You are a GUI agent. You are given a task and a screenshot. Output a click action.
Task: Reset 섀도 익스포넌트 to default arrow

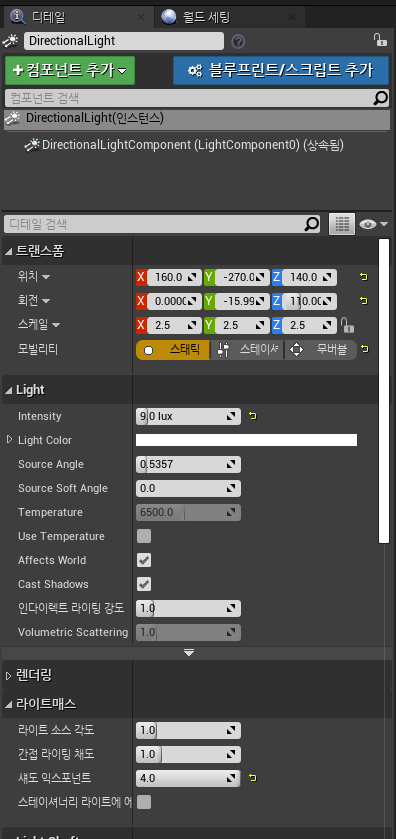tap(253, 778)
